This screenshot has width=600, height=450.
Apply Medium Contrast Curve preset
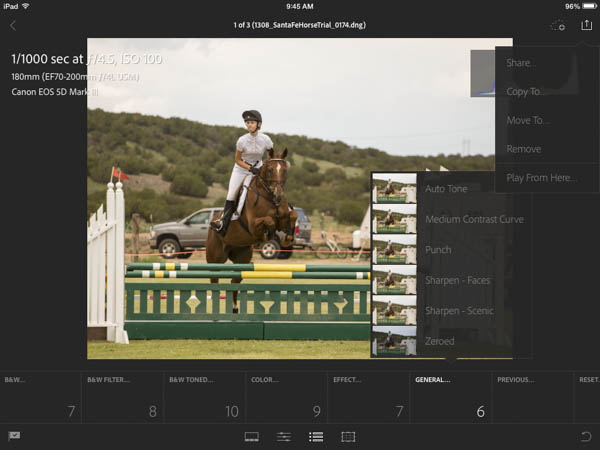pyautogui.click(x=474, y=219)
